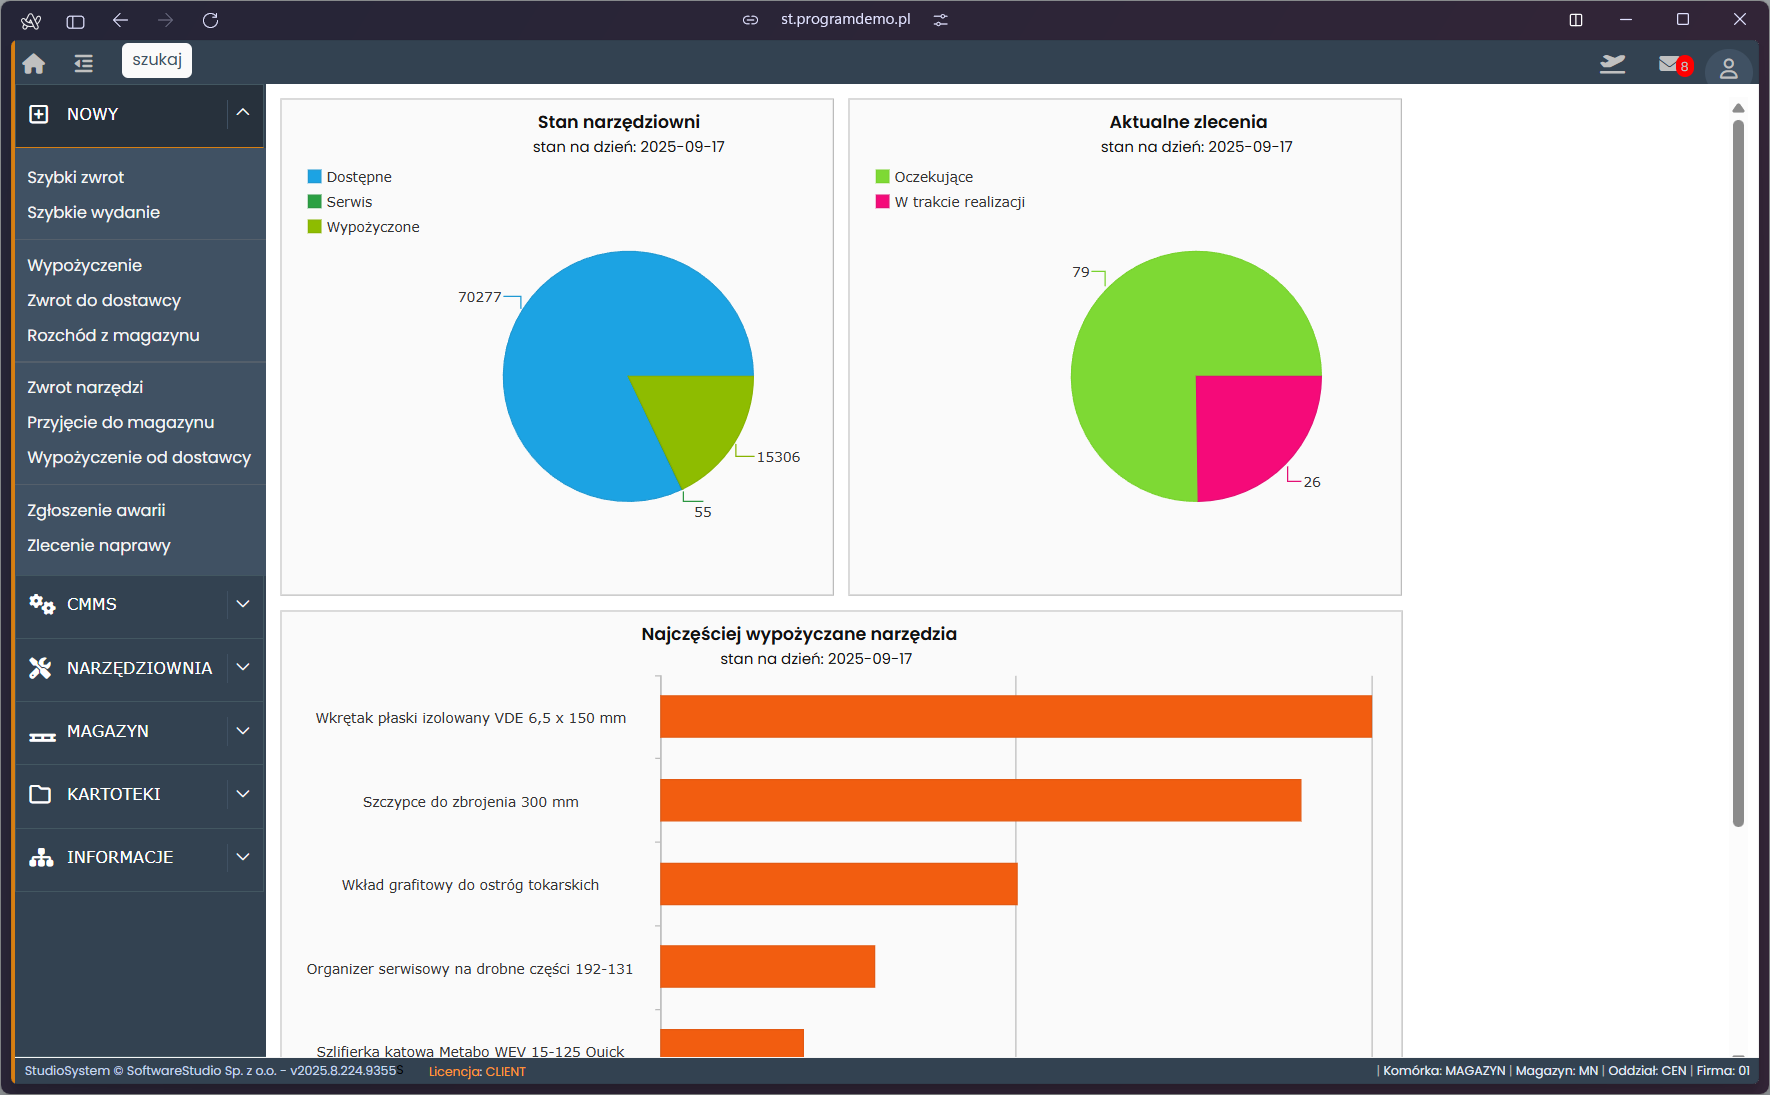This screenshot has width=1770, height=1095.
Task: Click the Licencja CLIENT link in status bar
Action: [476, 1071]
